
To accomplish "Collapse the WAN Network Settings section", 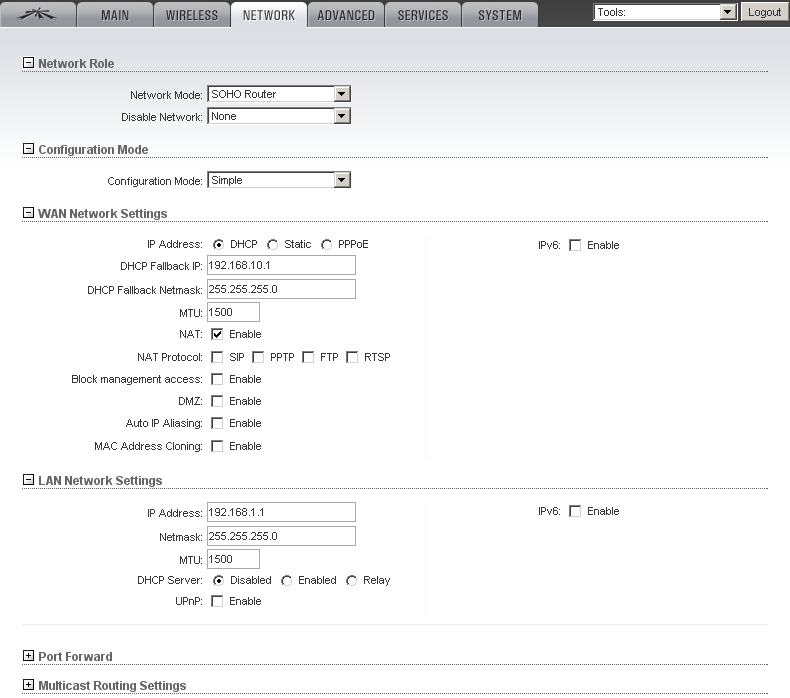I will 28,213.
